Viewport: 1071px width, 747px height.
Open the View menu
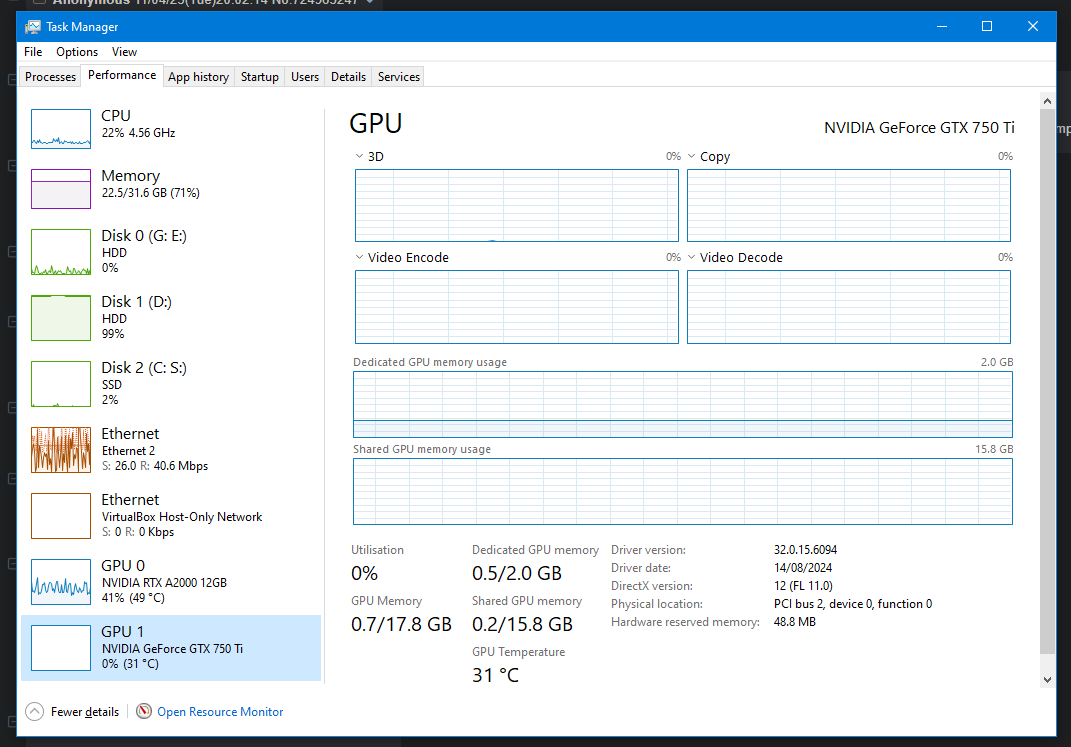click(124, 52)
